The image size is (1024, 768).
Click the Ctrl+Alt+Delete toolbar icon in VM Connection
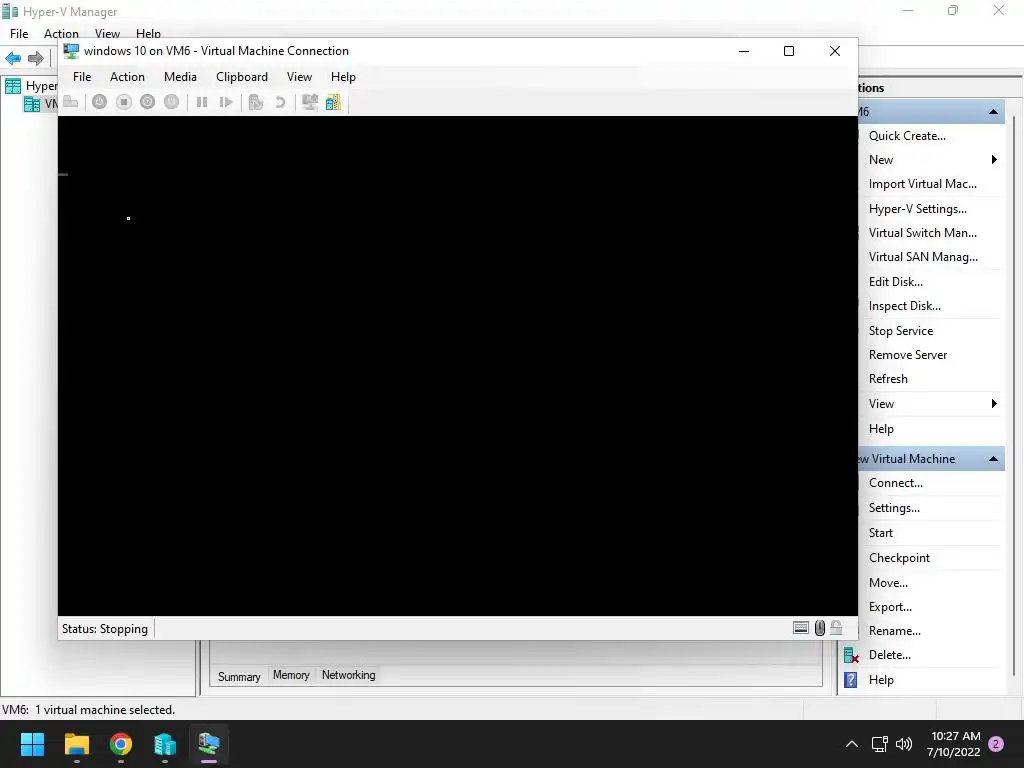[71, 102]
